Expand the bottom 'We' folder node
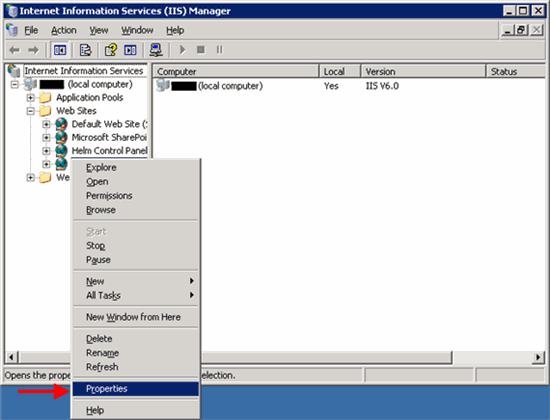550x420 pixels. coord(31,178)
